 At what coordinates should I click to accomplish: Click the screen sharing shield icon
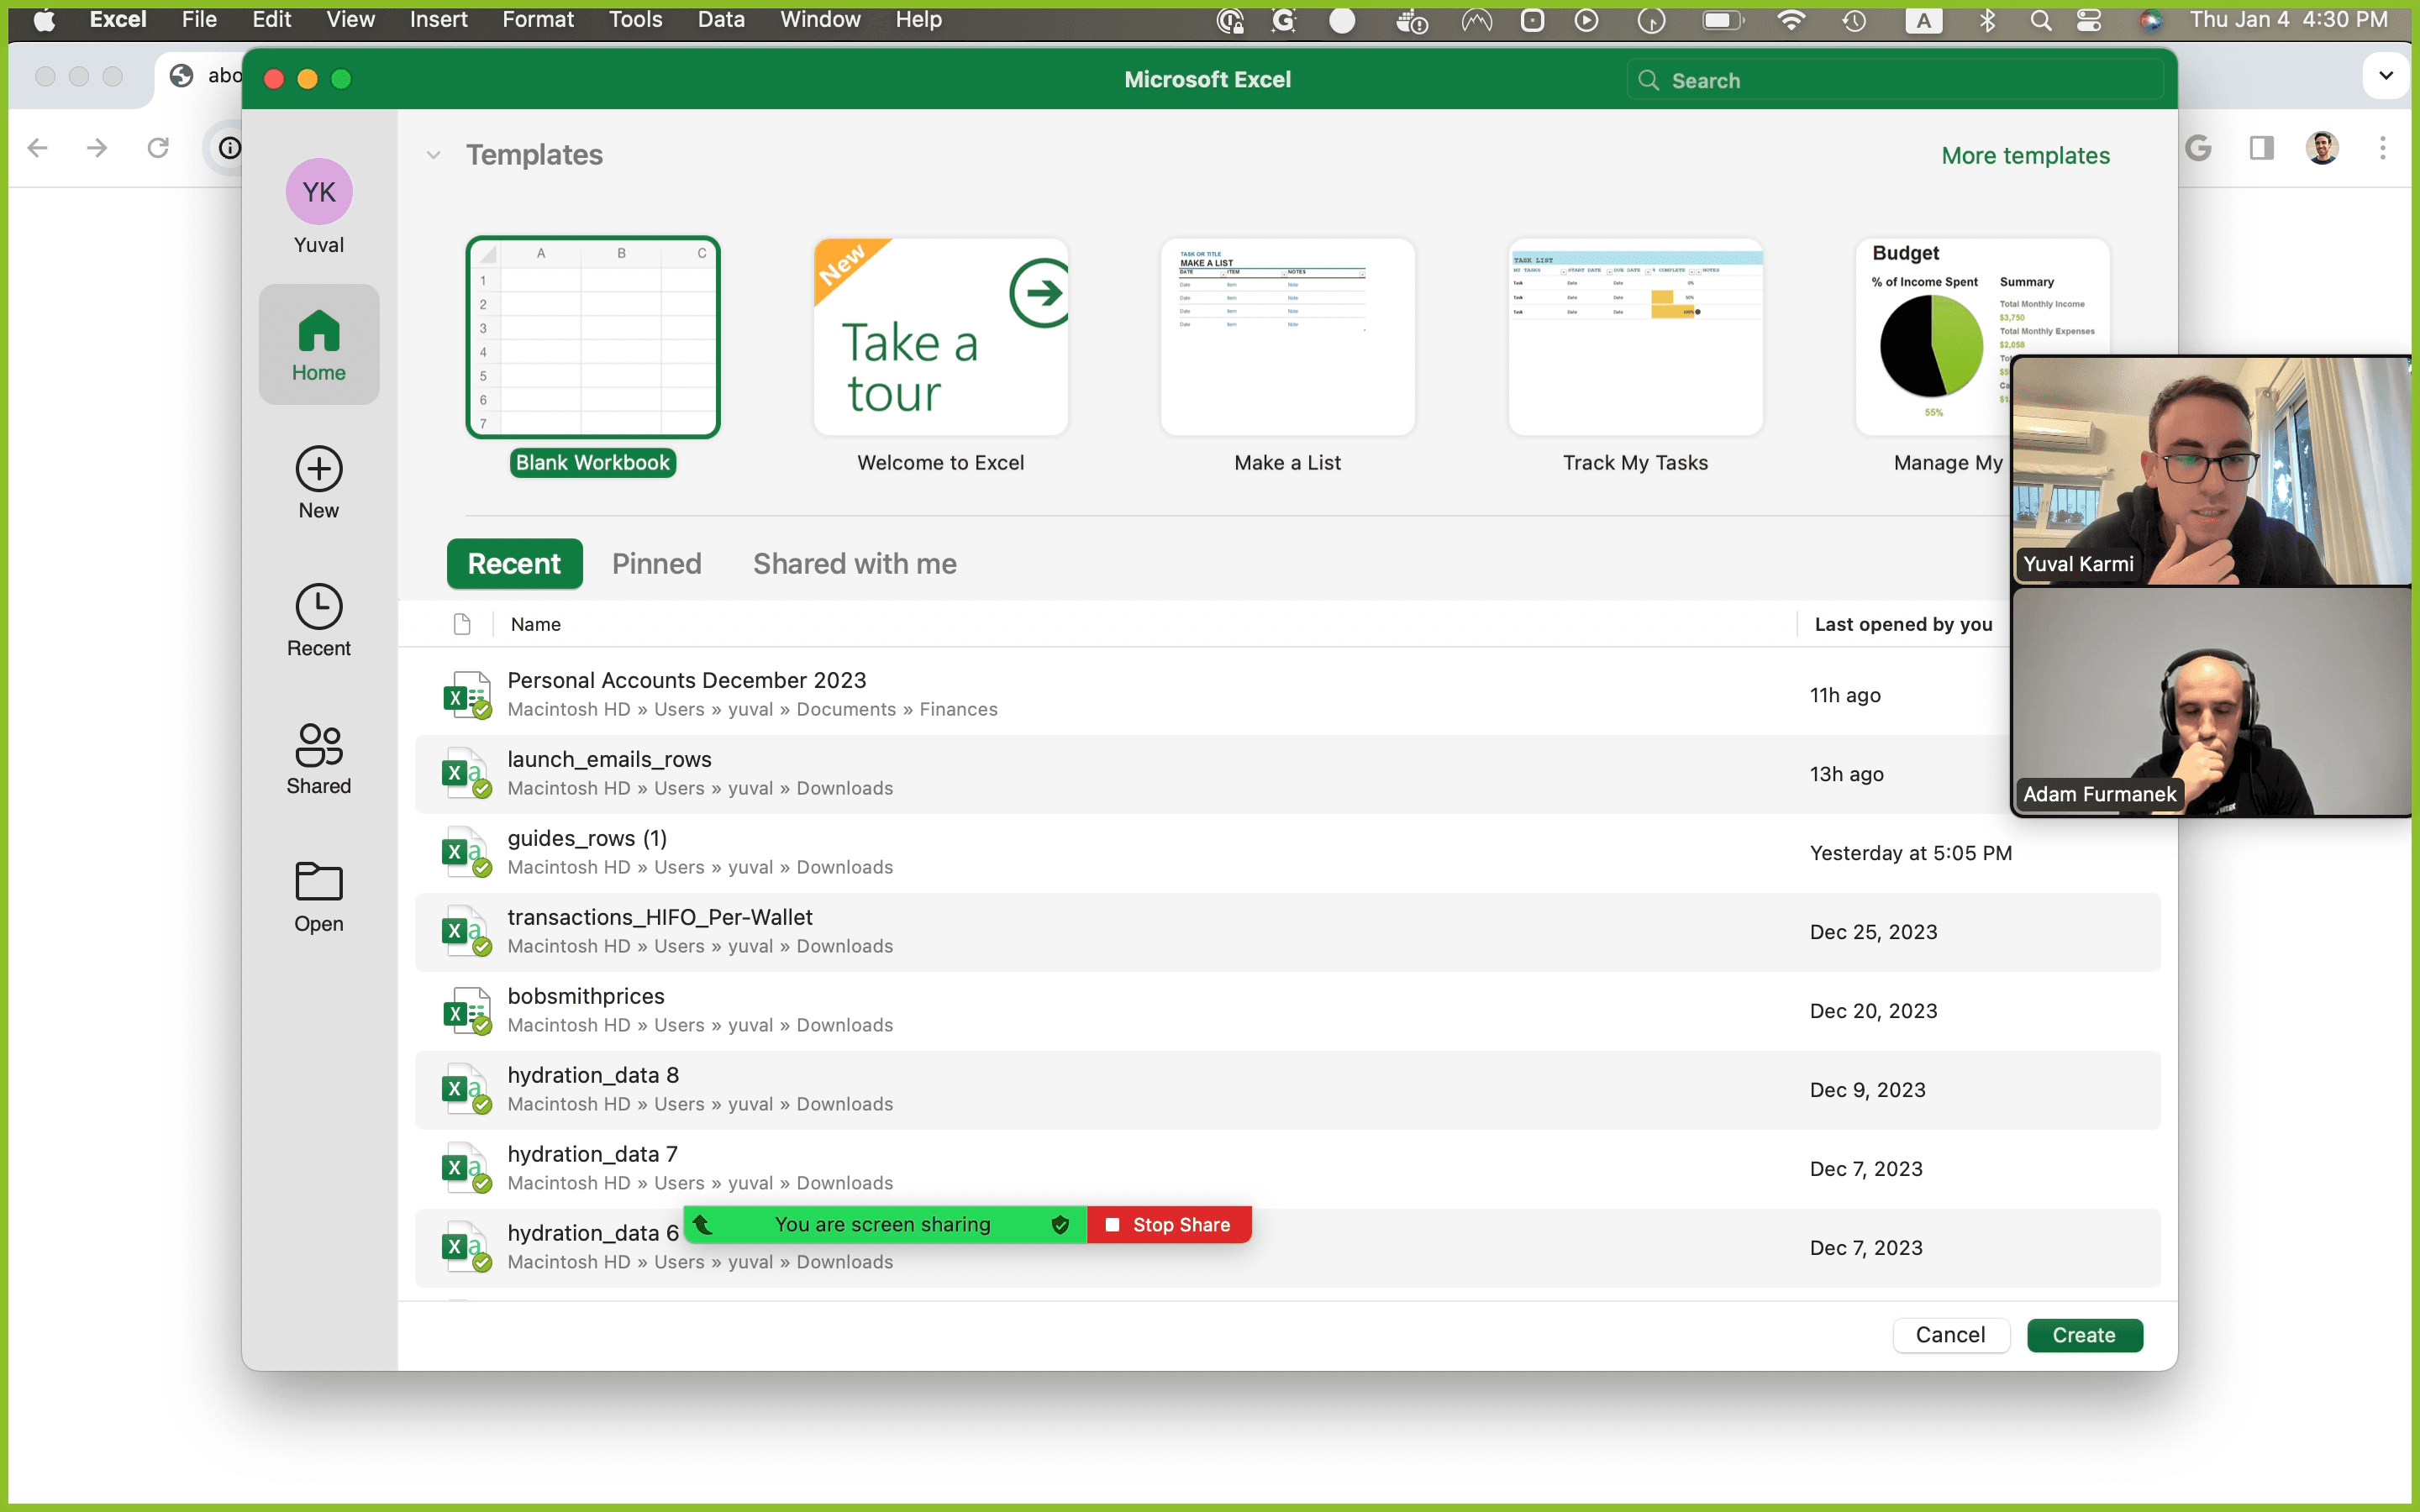pos(1060,1225)
